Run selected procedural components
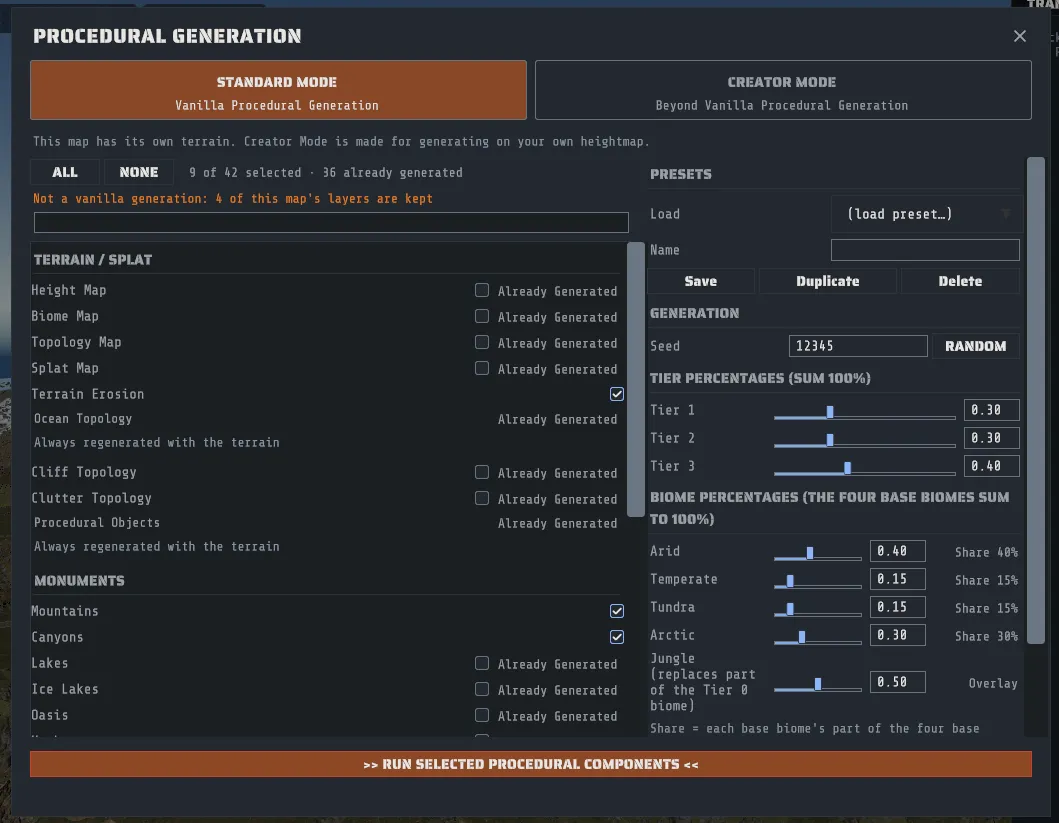The height and width of the screenshot is (823, 1059). point(531,764)
